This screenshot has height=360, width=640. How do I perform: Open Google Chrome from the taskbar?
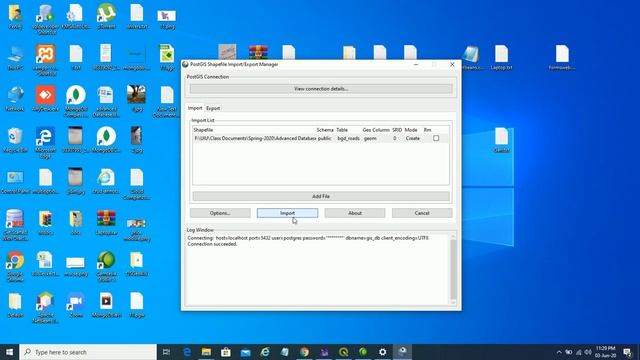tap(304, 352)
